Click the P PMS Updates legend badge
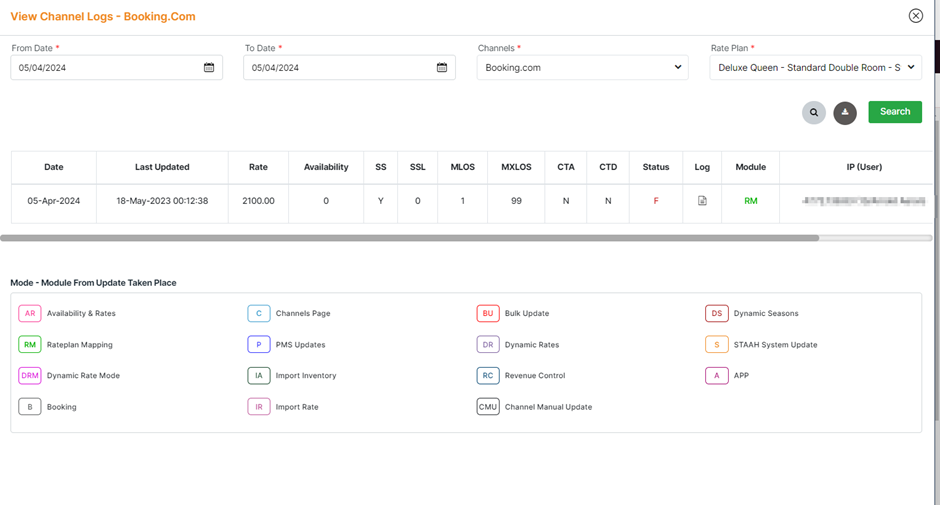Image resolution: width=940 pixels, height=505 pixels. click(259, 345)
